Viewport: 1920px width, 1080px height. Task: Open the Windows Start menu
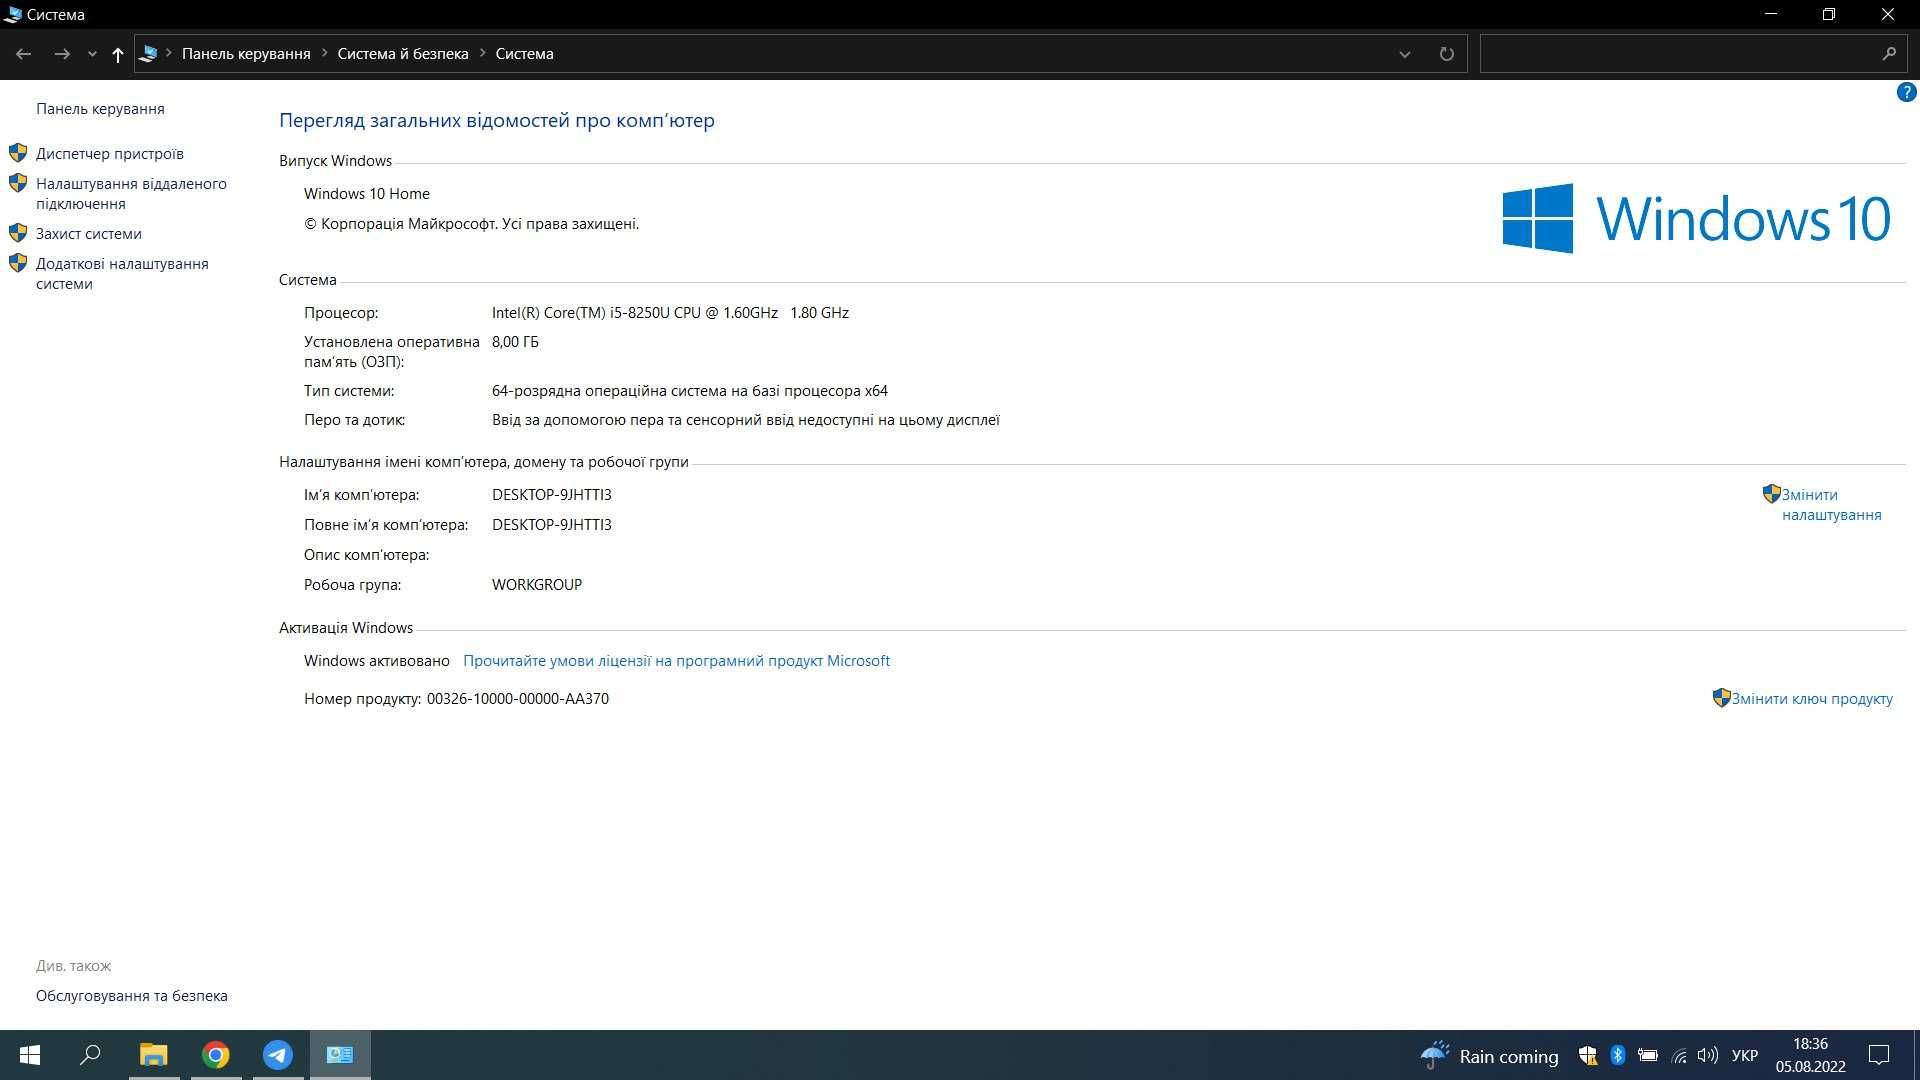30,1055
